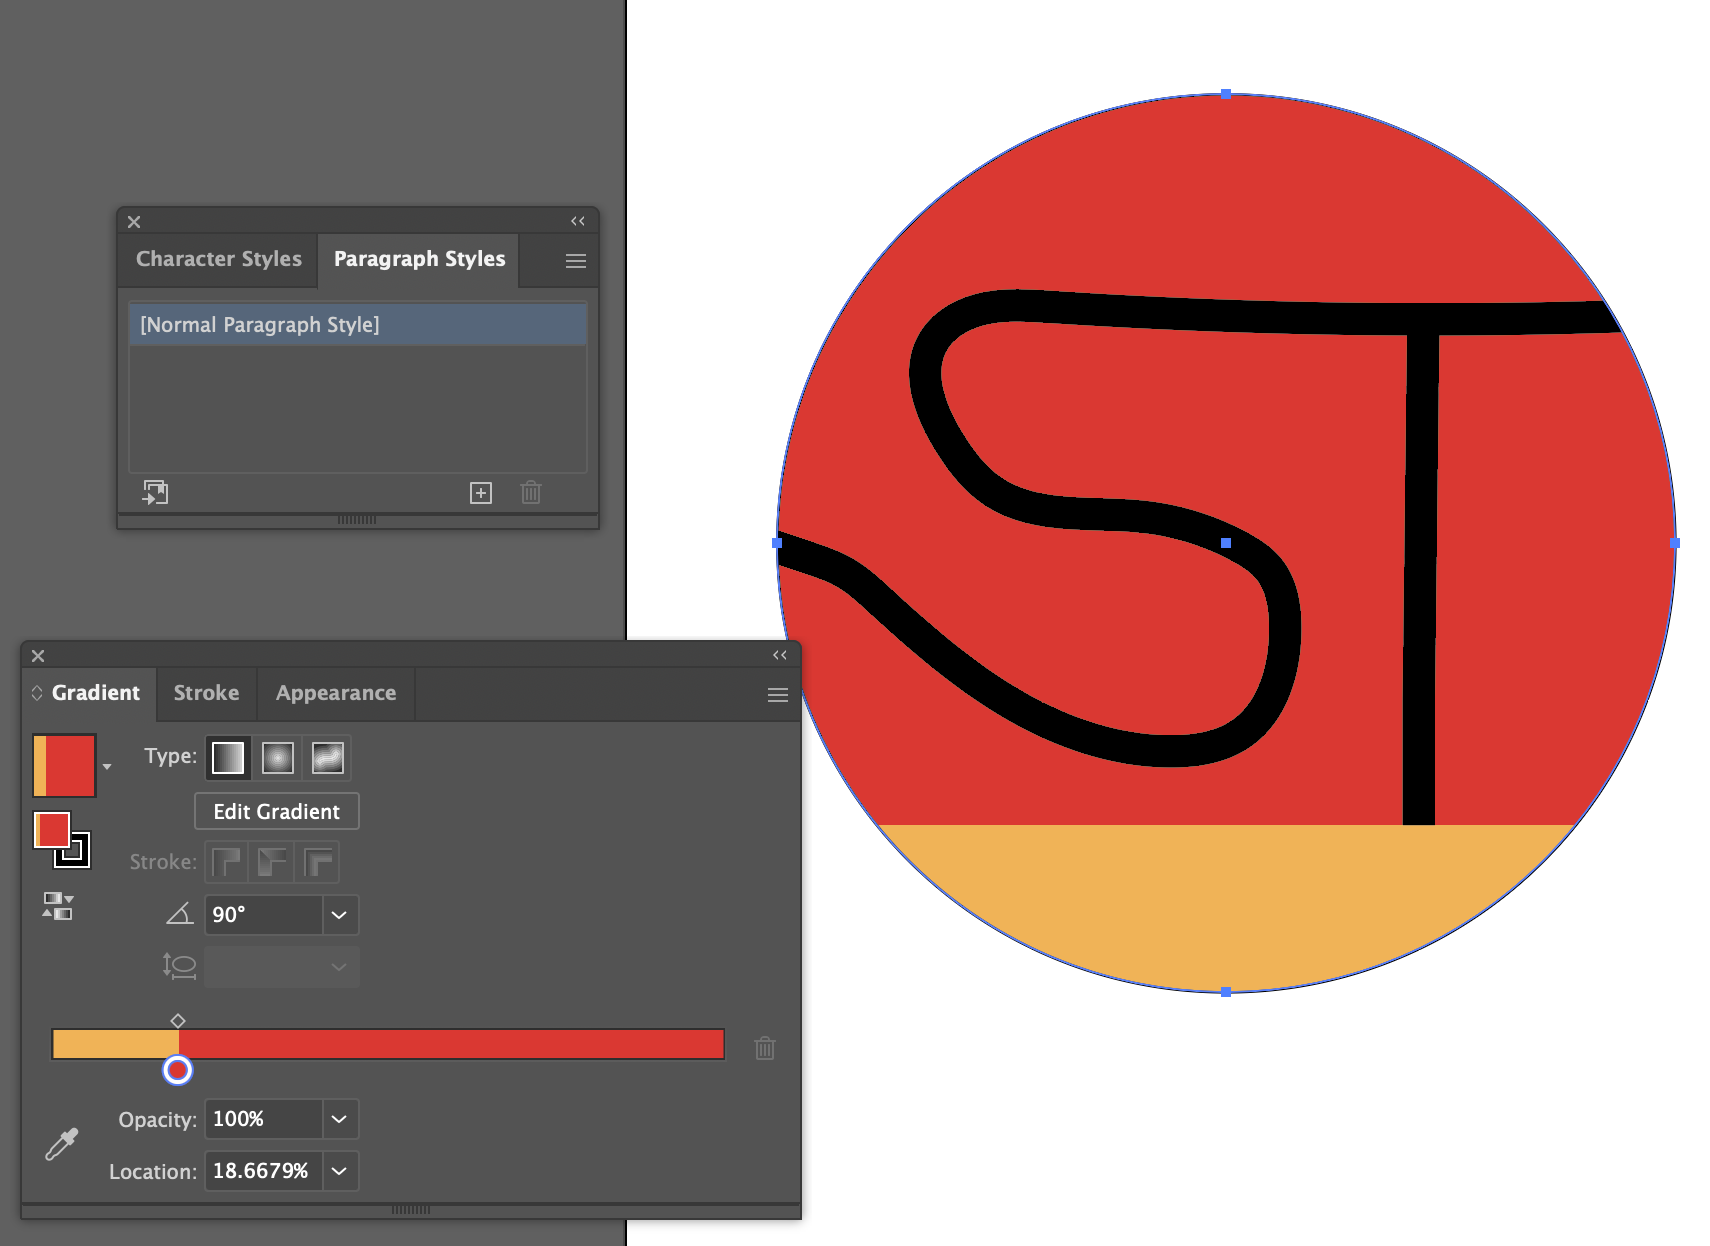The image size is (1710, 1246).
Task: Click the delete style trash icon
Action: 530,492
